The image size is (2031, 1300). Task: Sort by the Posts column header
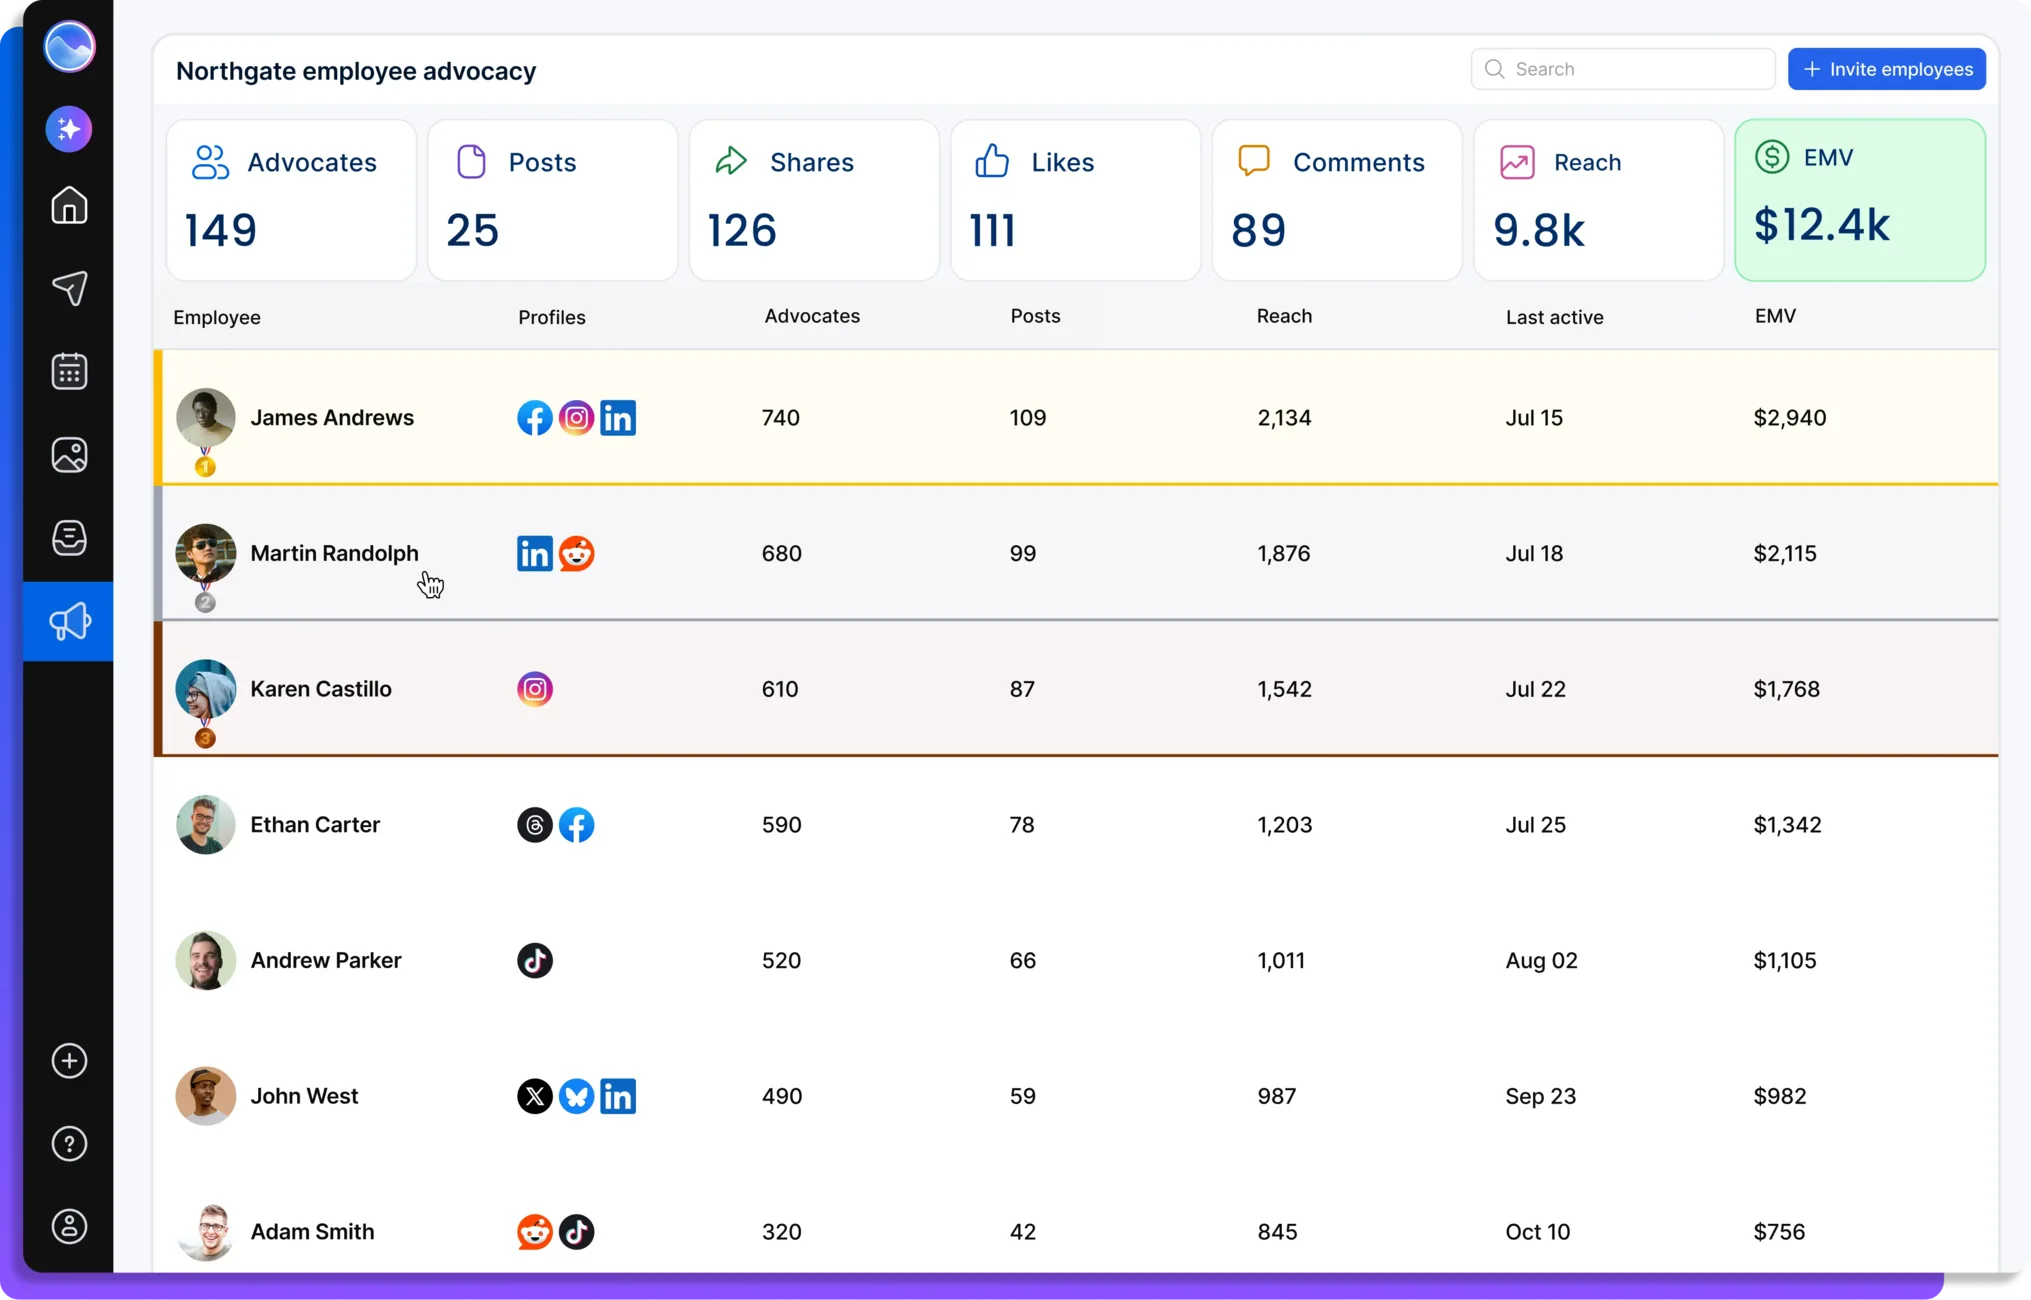(1035, 316)
